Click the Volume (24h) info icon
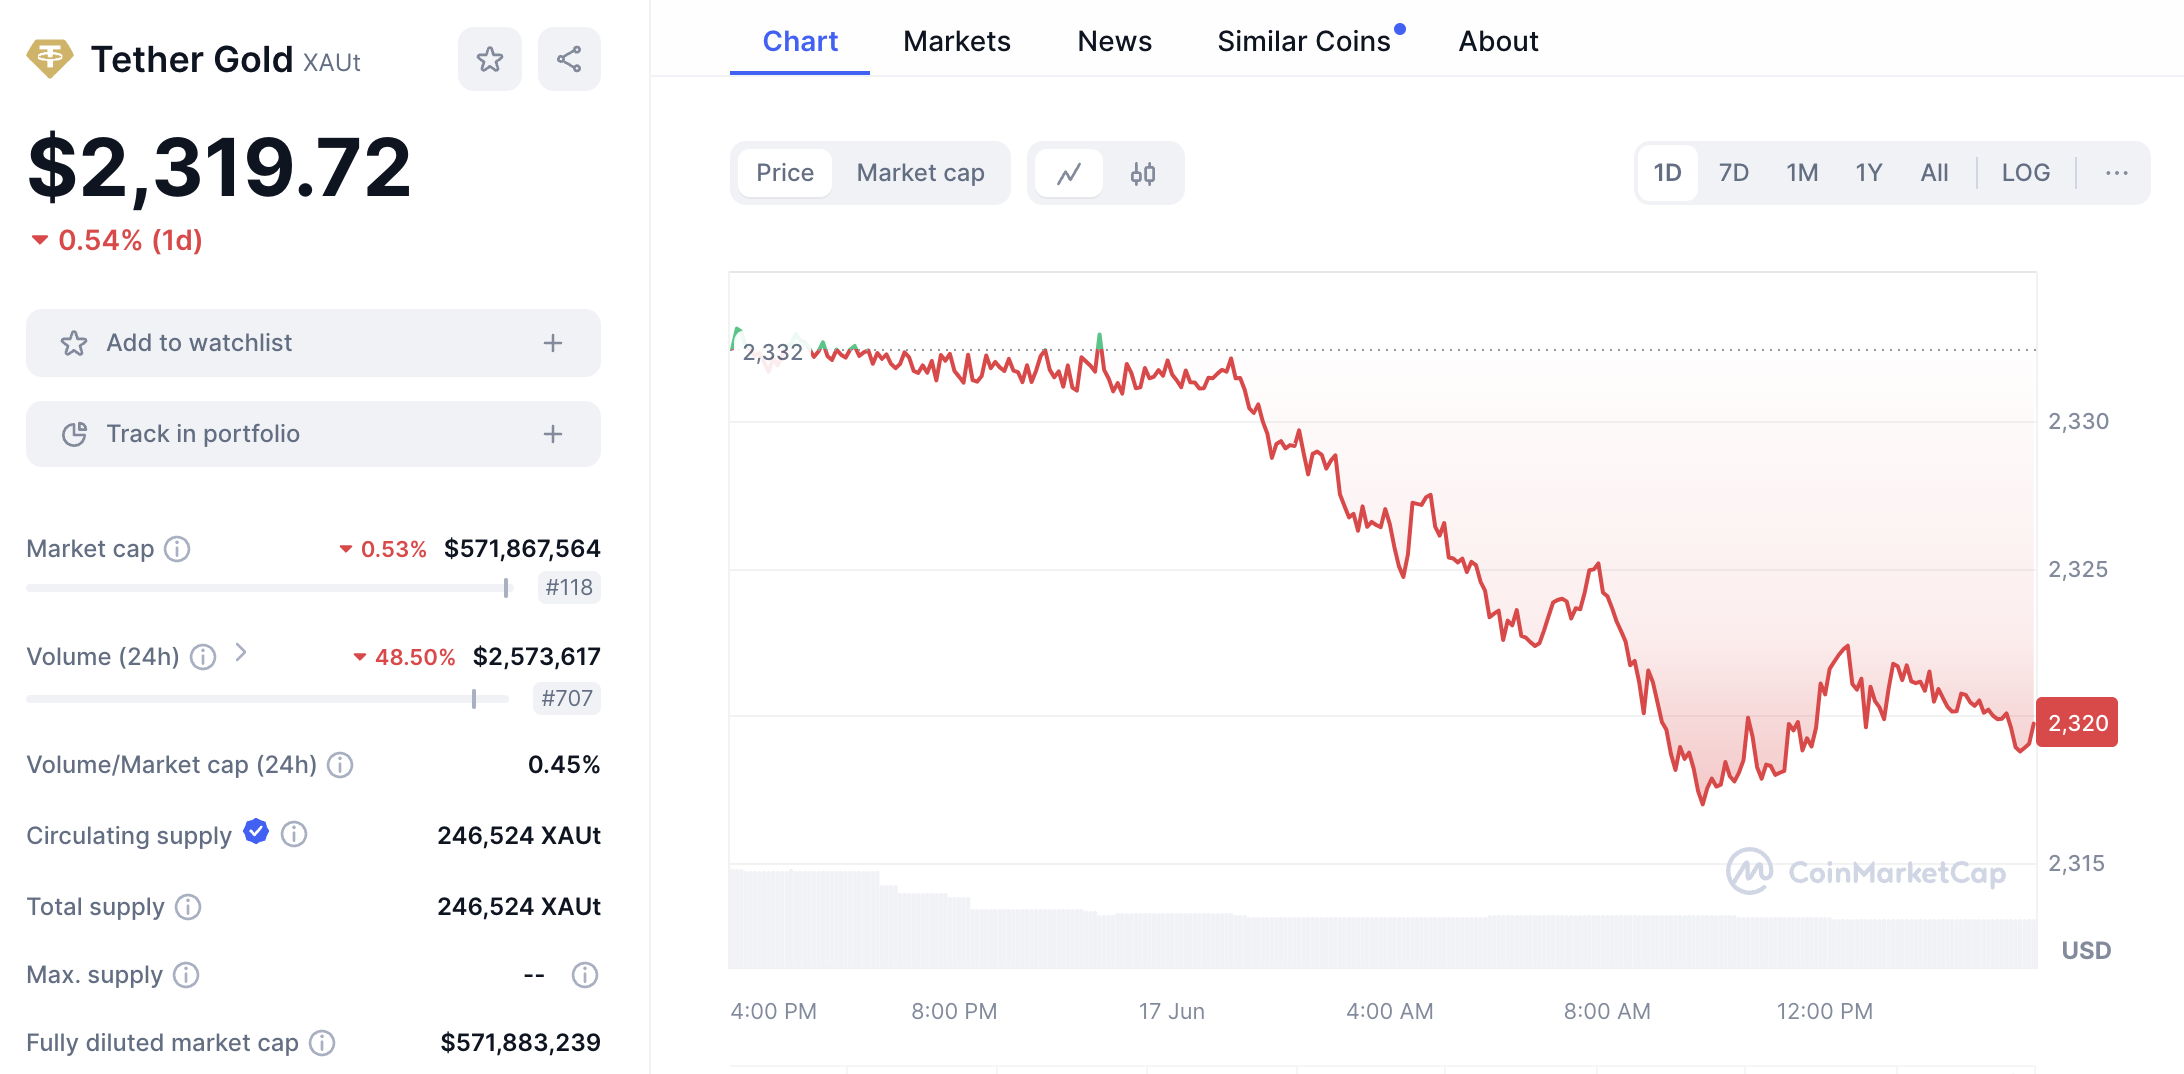 tap(203, 657)
